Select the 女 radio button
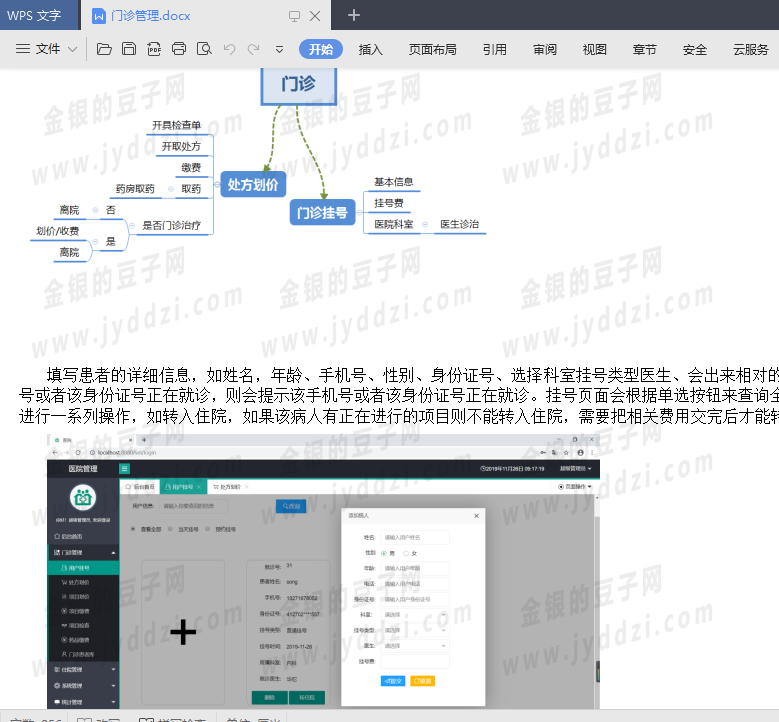 click(x=406, y=553)
